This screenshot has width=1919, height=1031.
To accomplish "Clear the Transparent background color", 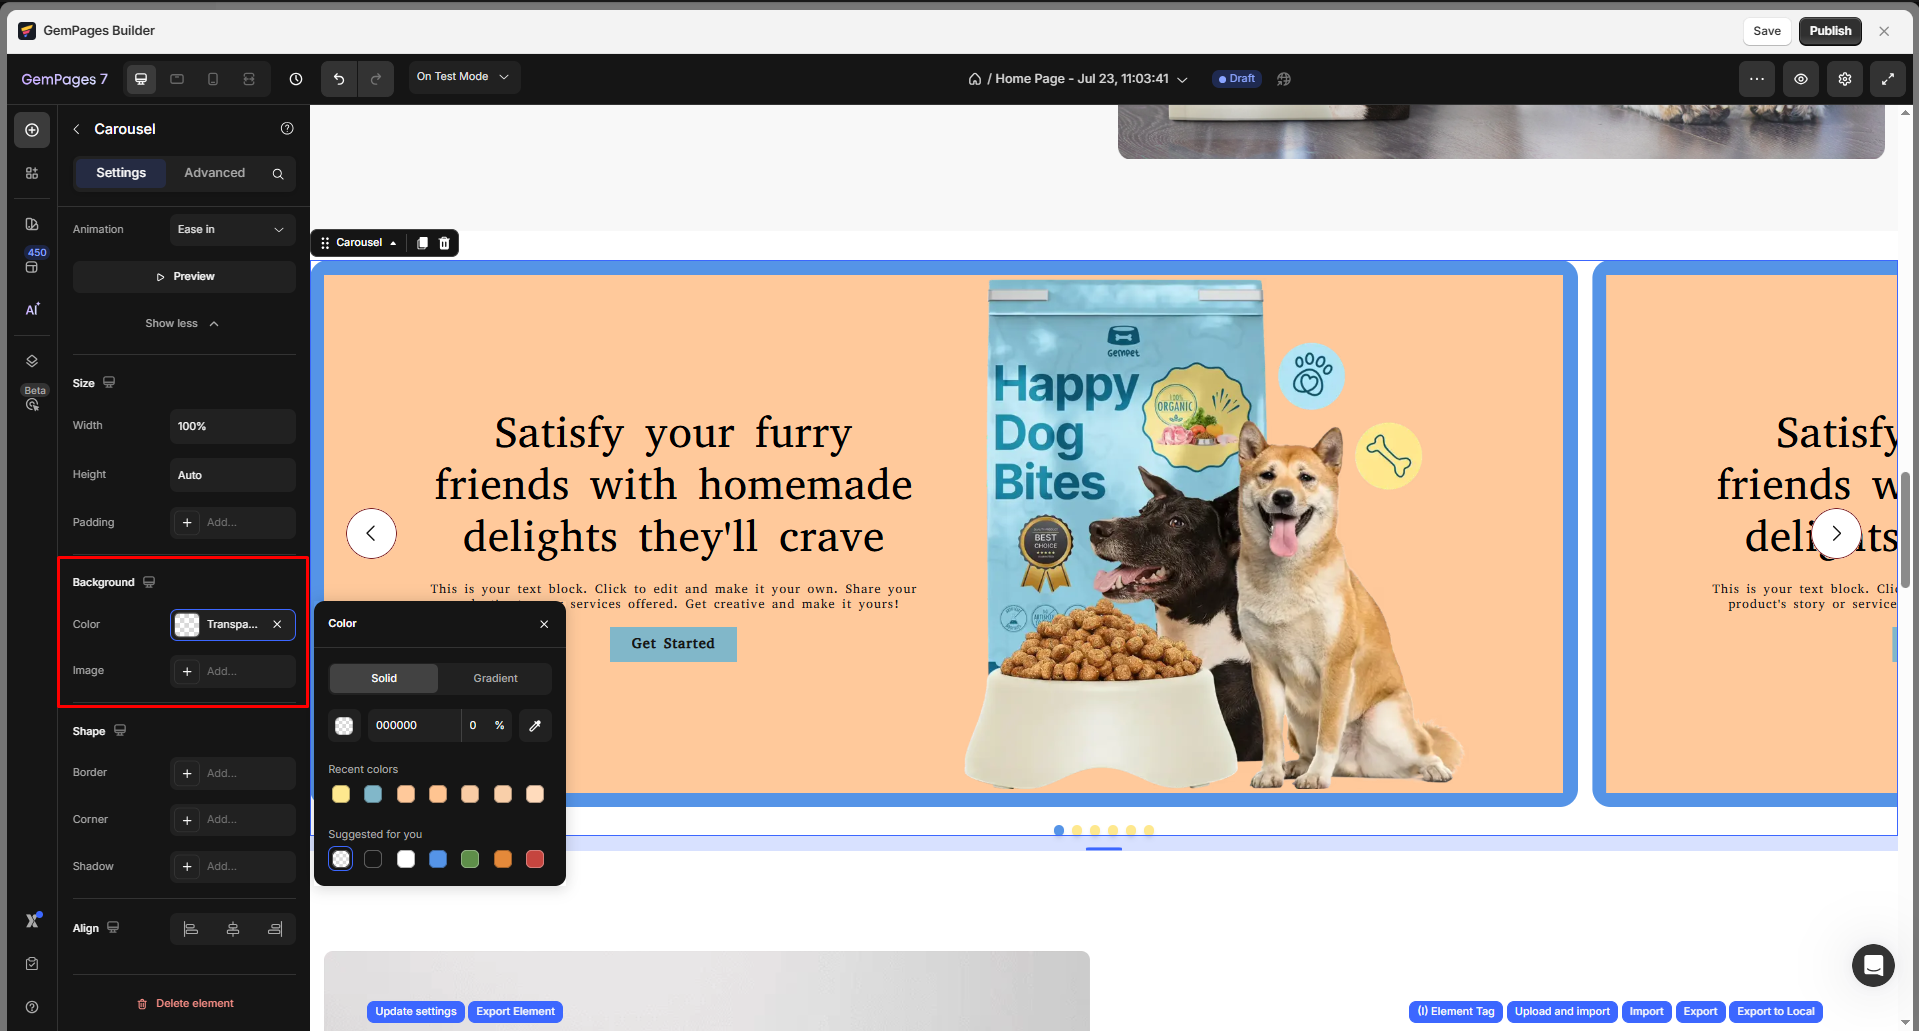I will tap(277, 624).
